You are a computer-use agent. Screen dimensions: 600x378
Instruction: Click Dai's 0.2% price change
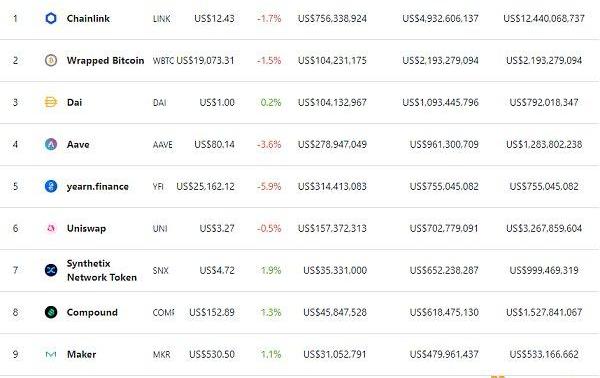(x=271, y=103)
